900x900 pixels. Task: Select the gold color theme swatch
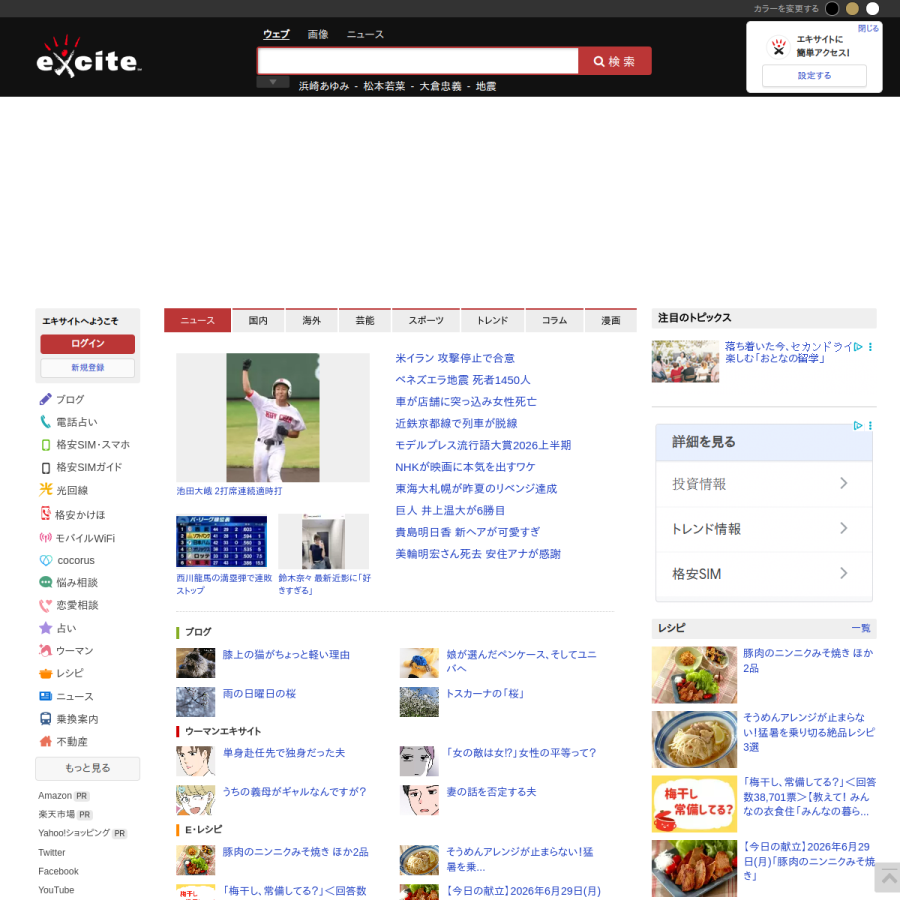(x=852, y=9)
